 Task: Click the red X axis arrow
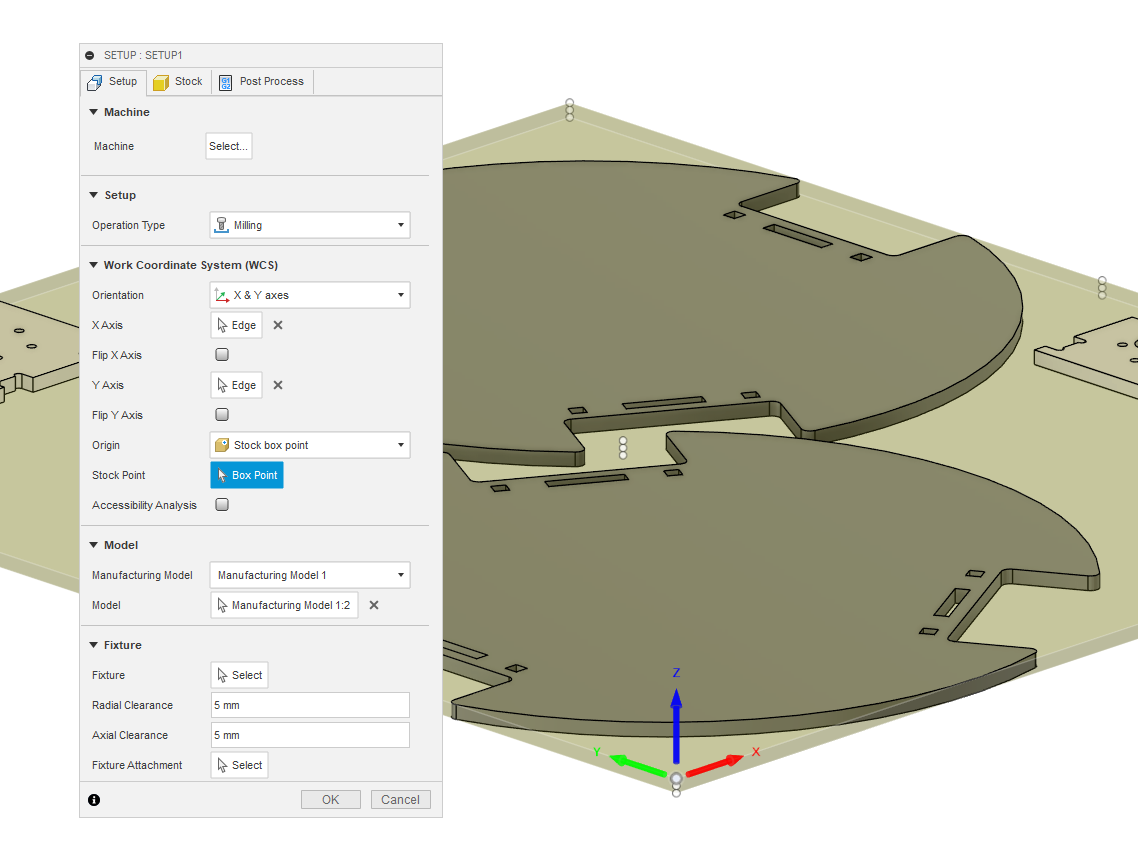(715, 766)
